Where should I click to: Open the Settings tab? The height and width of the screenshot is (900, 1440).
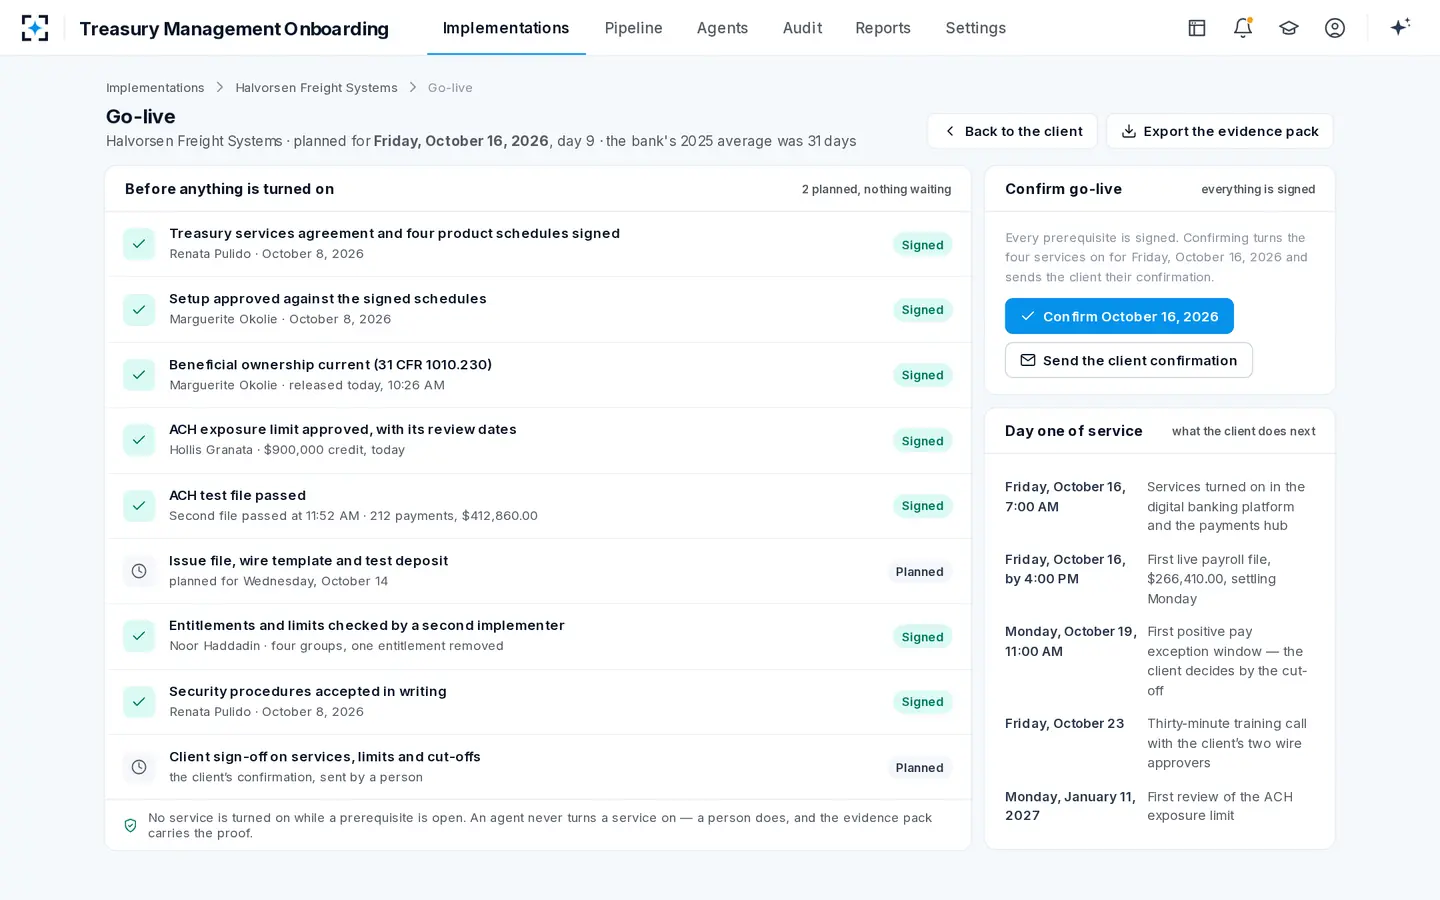(975, 28)
